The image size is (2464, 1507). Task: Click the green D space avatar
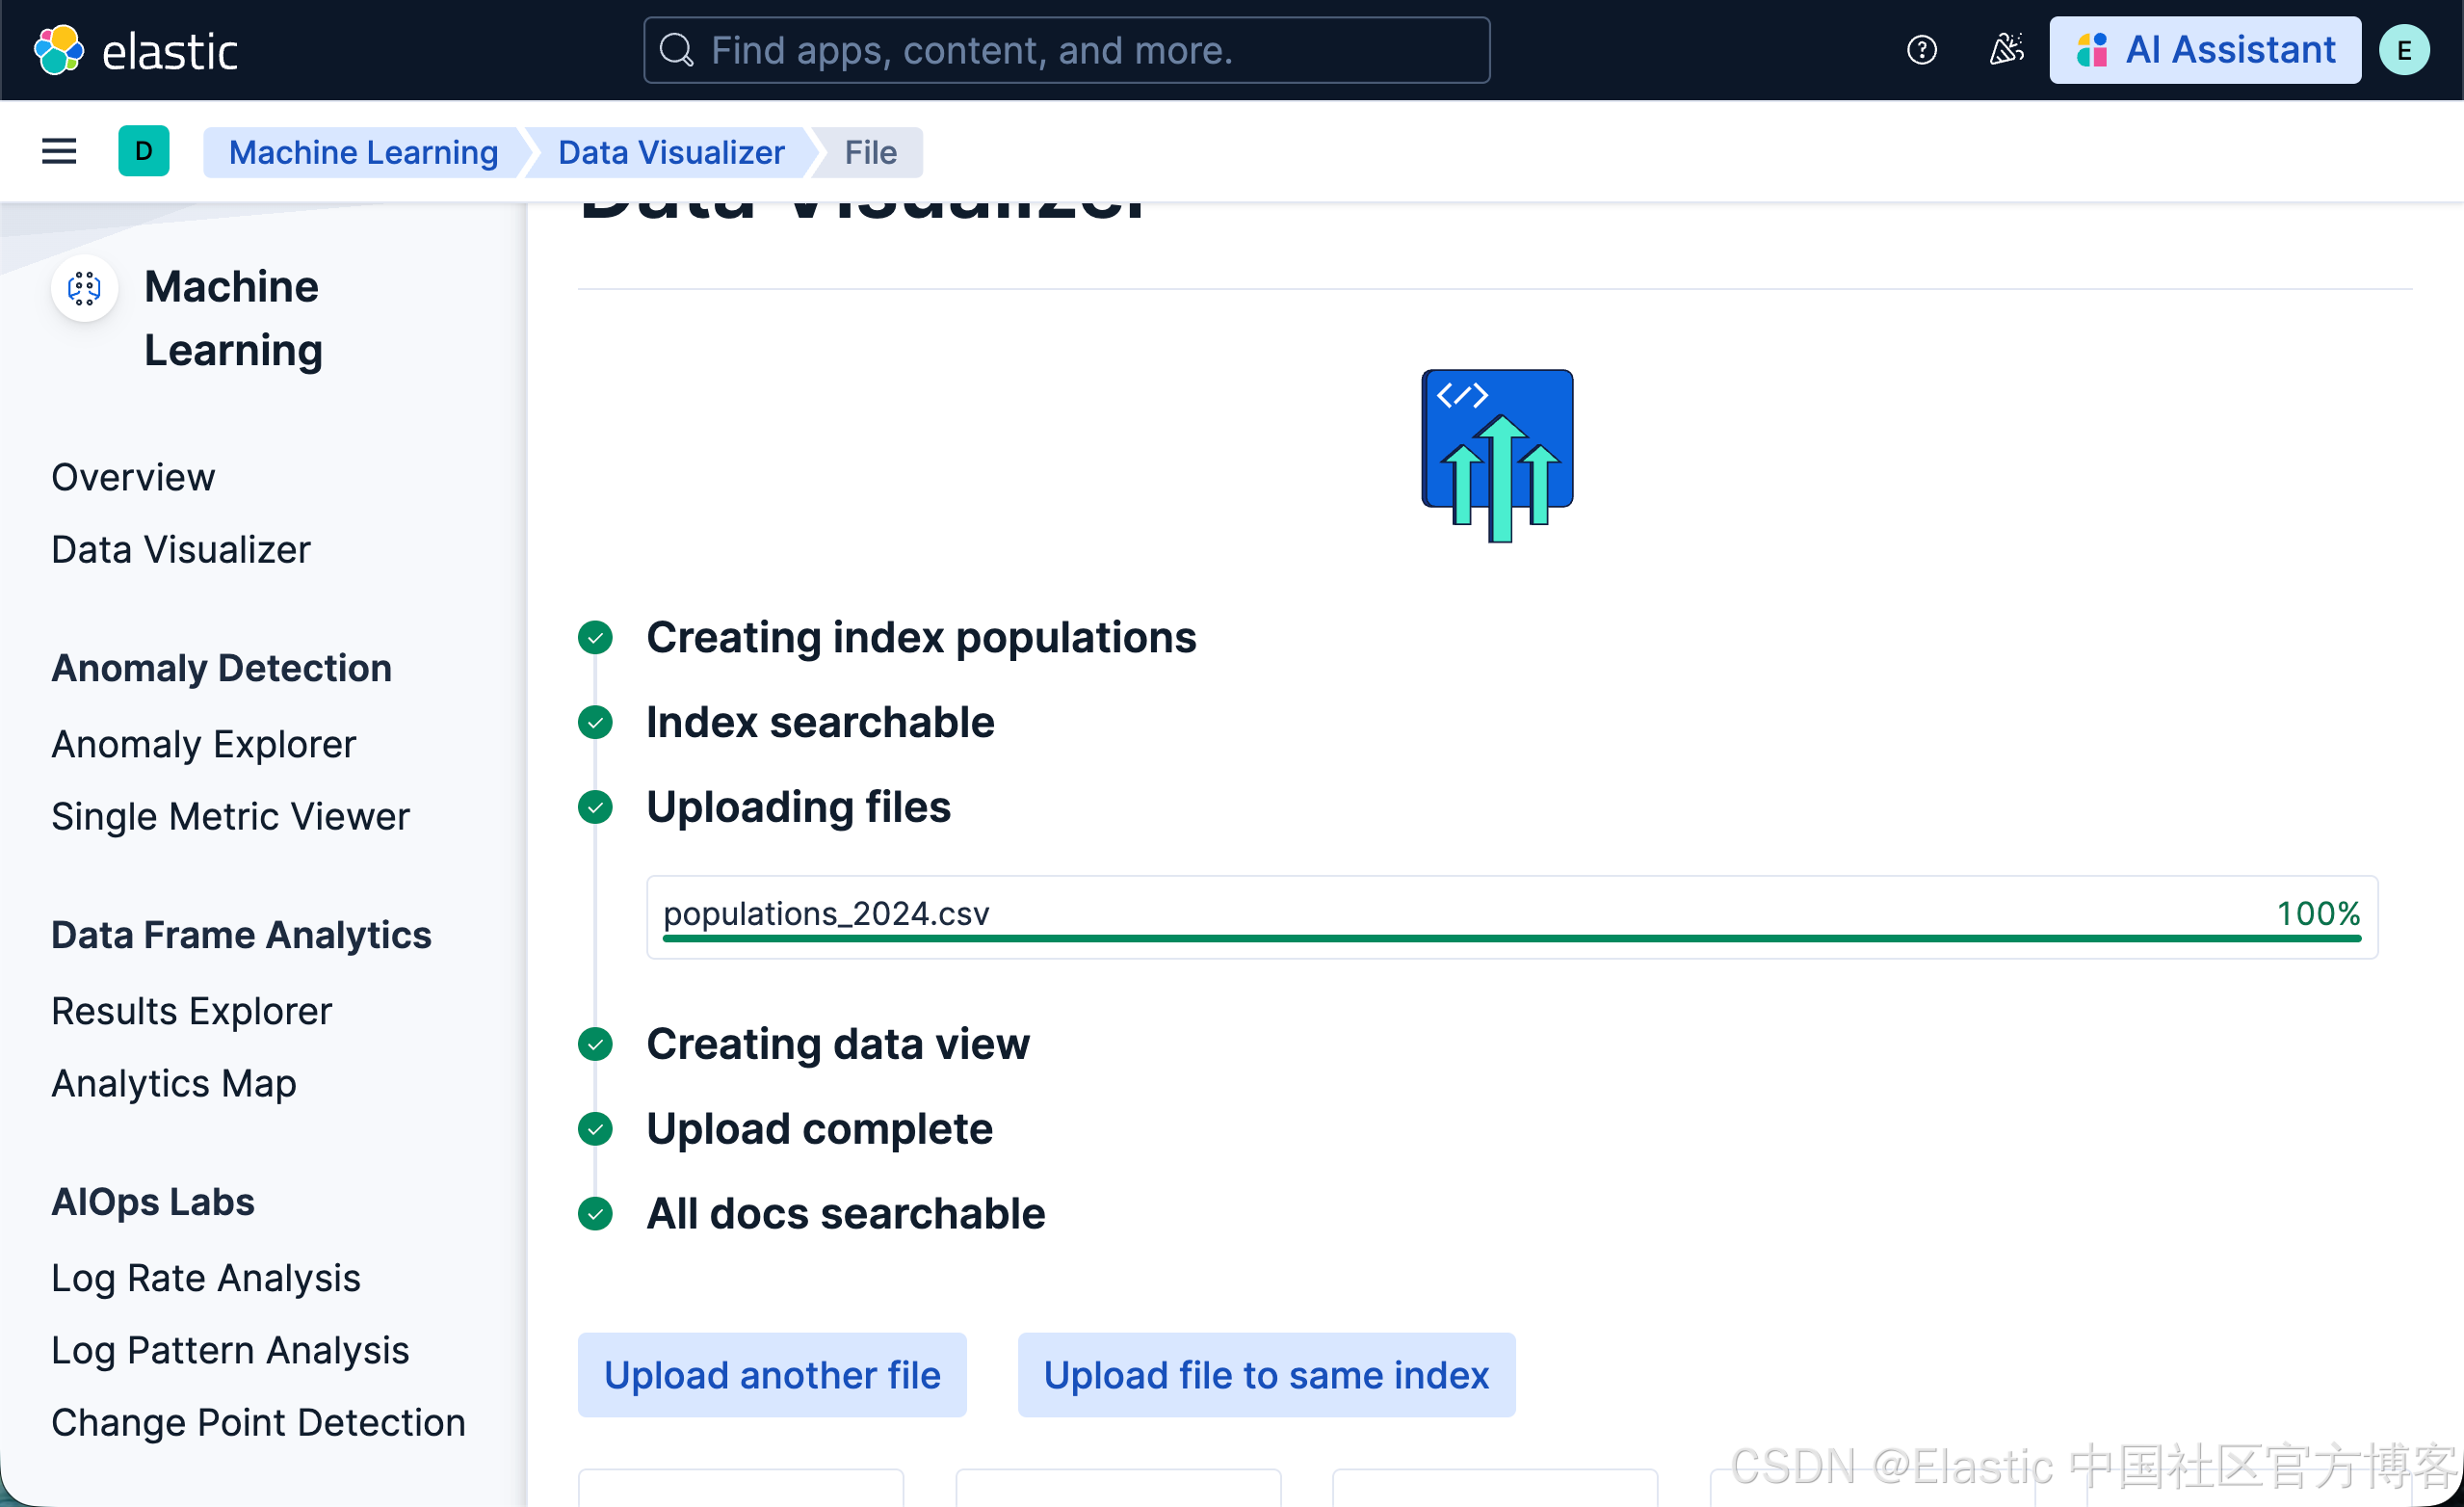[143, 151]
